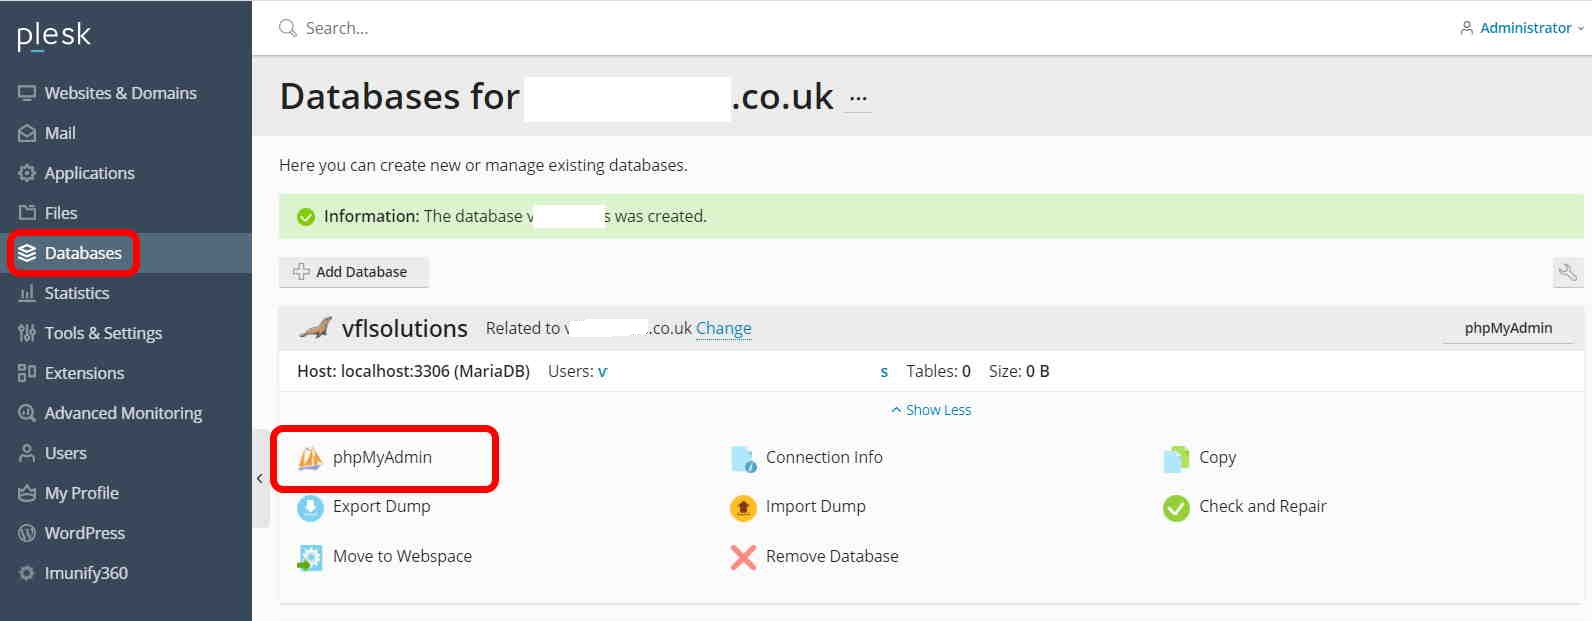Click the Export Dump download icon
Screen dimensions: 1592x621
310,508
